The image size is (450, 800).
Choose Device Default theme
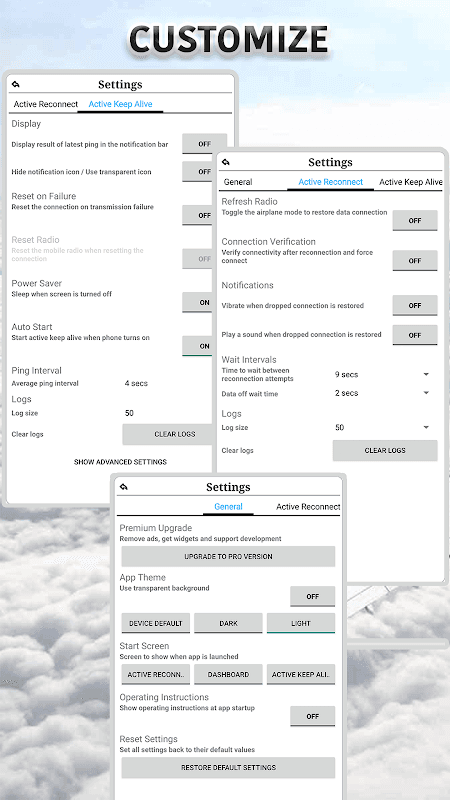pos(156,623)
